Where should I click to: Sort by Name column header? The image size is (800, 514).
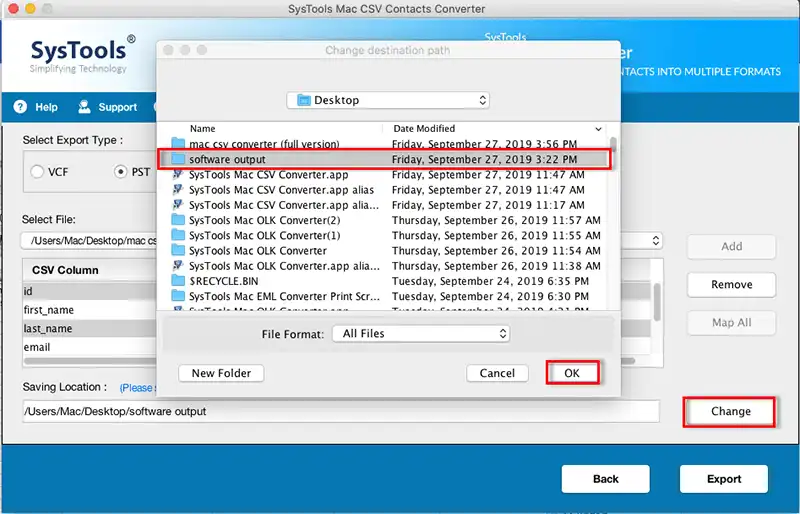pyautogui.click(x=203, y=129)
